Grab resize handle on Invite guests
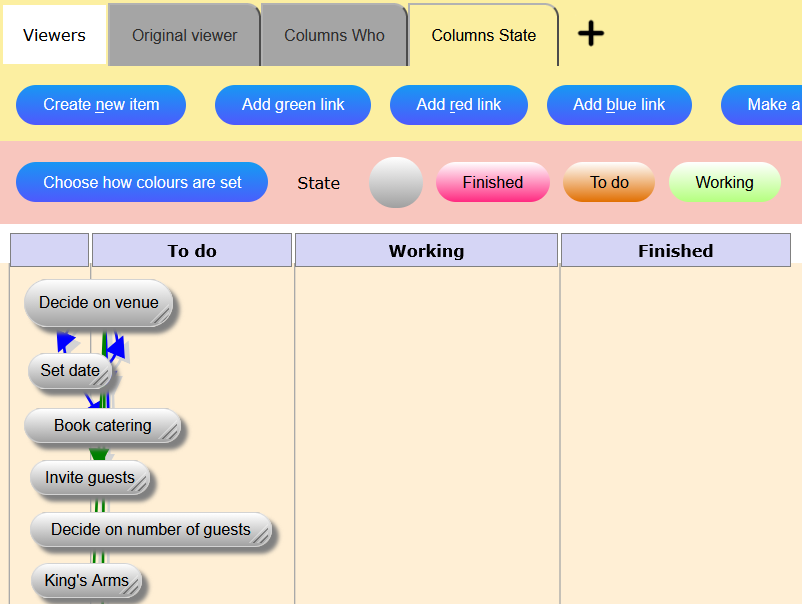Image resolution: width=802 pixels, height=604 pixels. click(138, 484)
